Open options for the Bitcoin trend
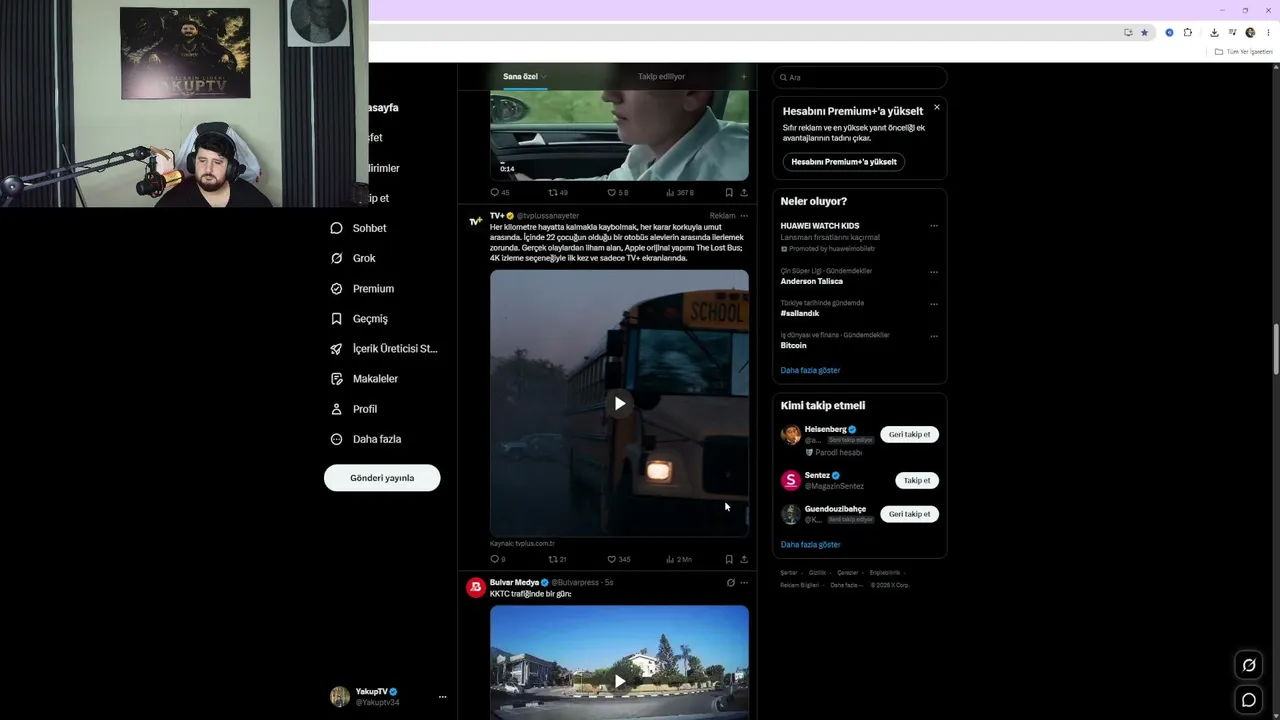Screen dimensions: 1280x720 [x=934, y=336]
